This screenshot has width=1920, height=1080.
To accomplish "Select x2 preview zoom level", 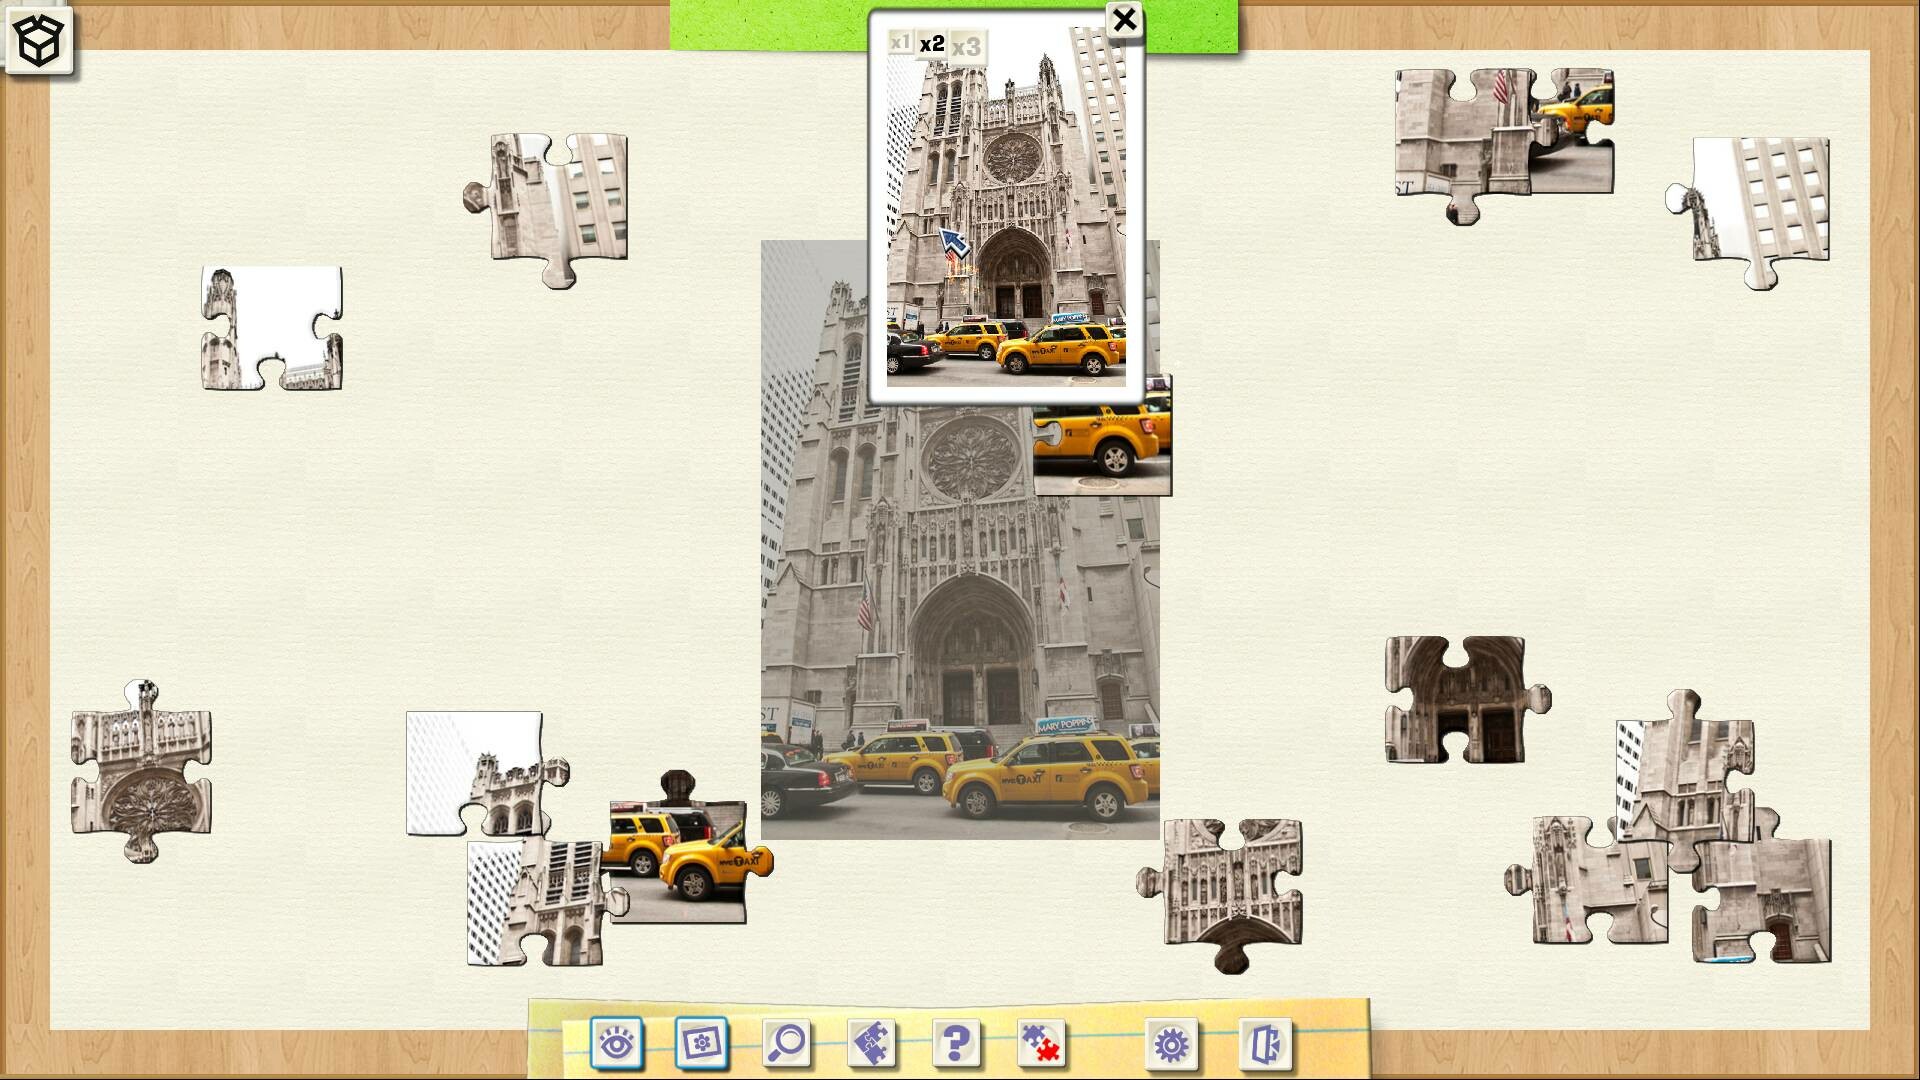I will (932, 44).
